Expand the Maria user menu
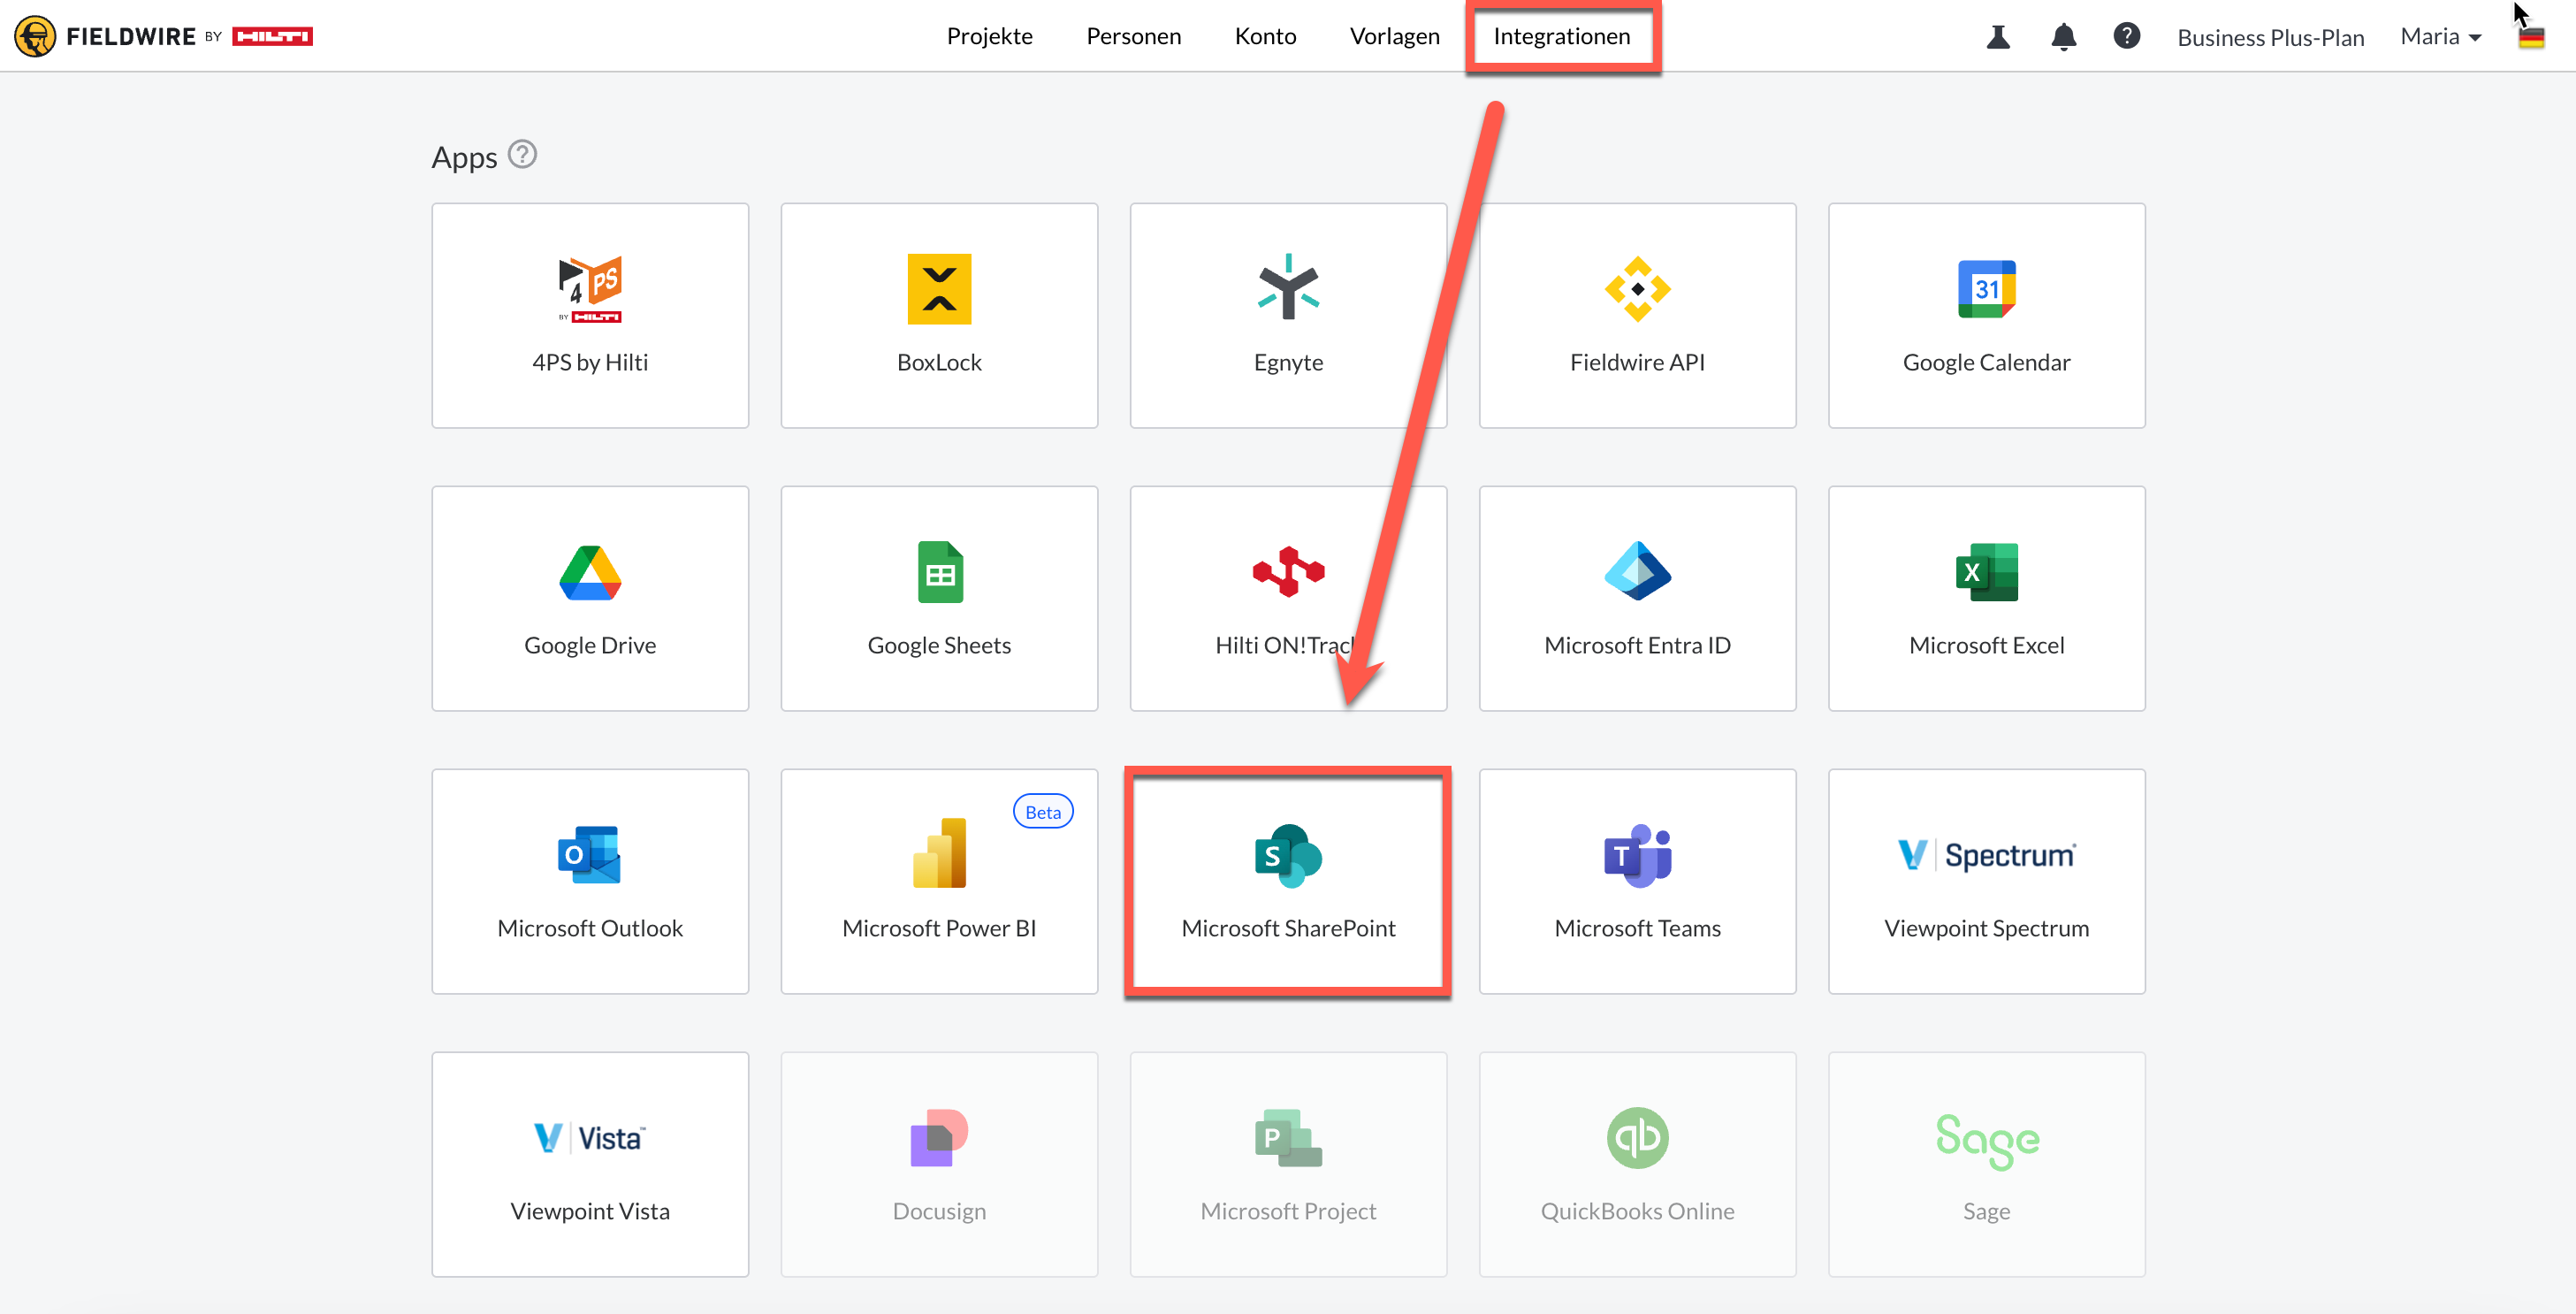 [2441, 37]
